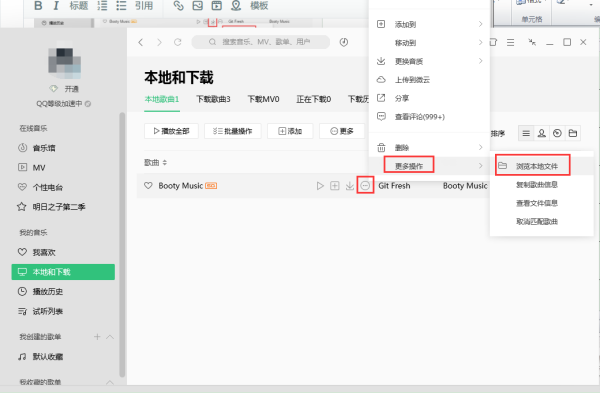The height and width of the screenshot is (393, 600).
Task: Open 试听列表 in the sidebar
Action: click(40, 311)
